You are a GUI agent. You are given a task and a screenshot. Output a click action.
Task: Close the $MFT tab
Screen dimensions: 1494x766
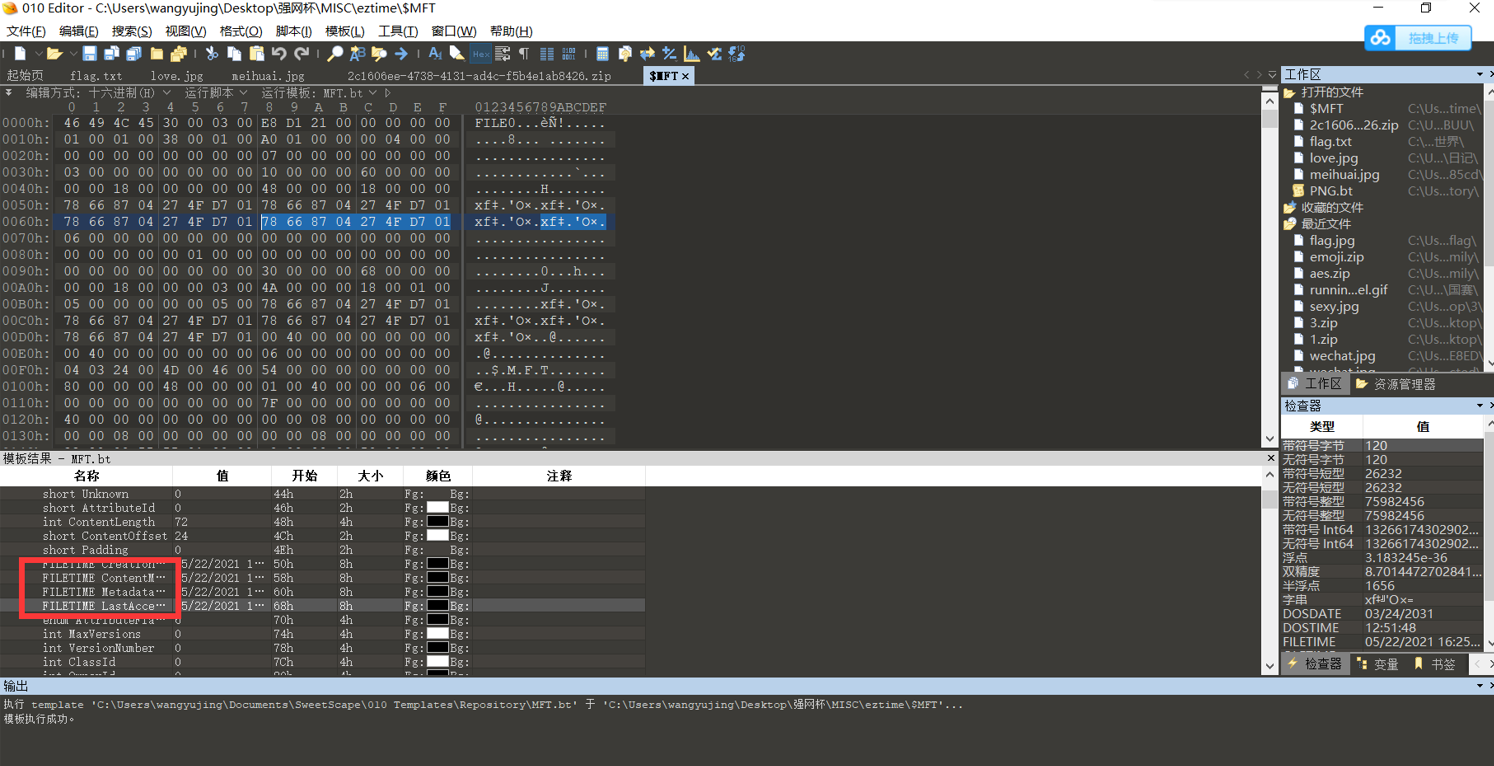[686, 76]
